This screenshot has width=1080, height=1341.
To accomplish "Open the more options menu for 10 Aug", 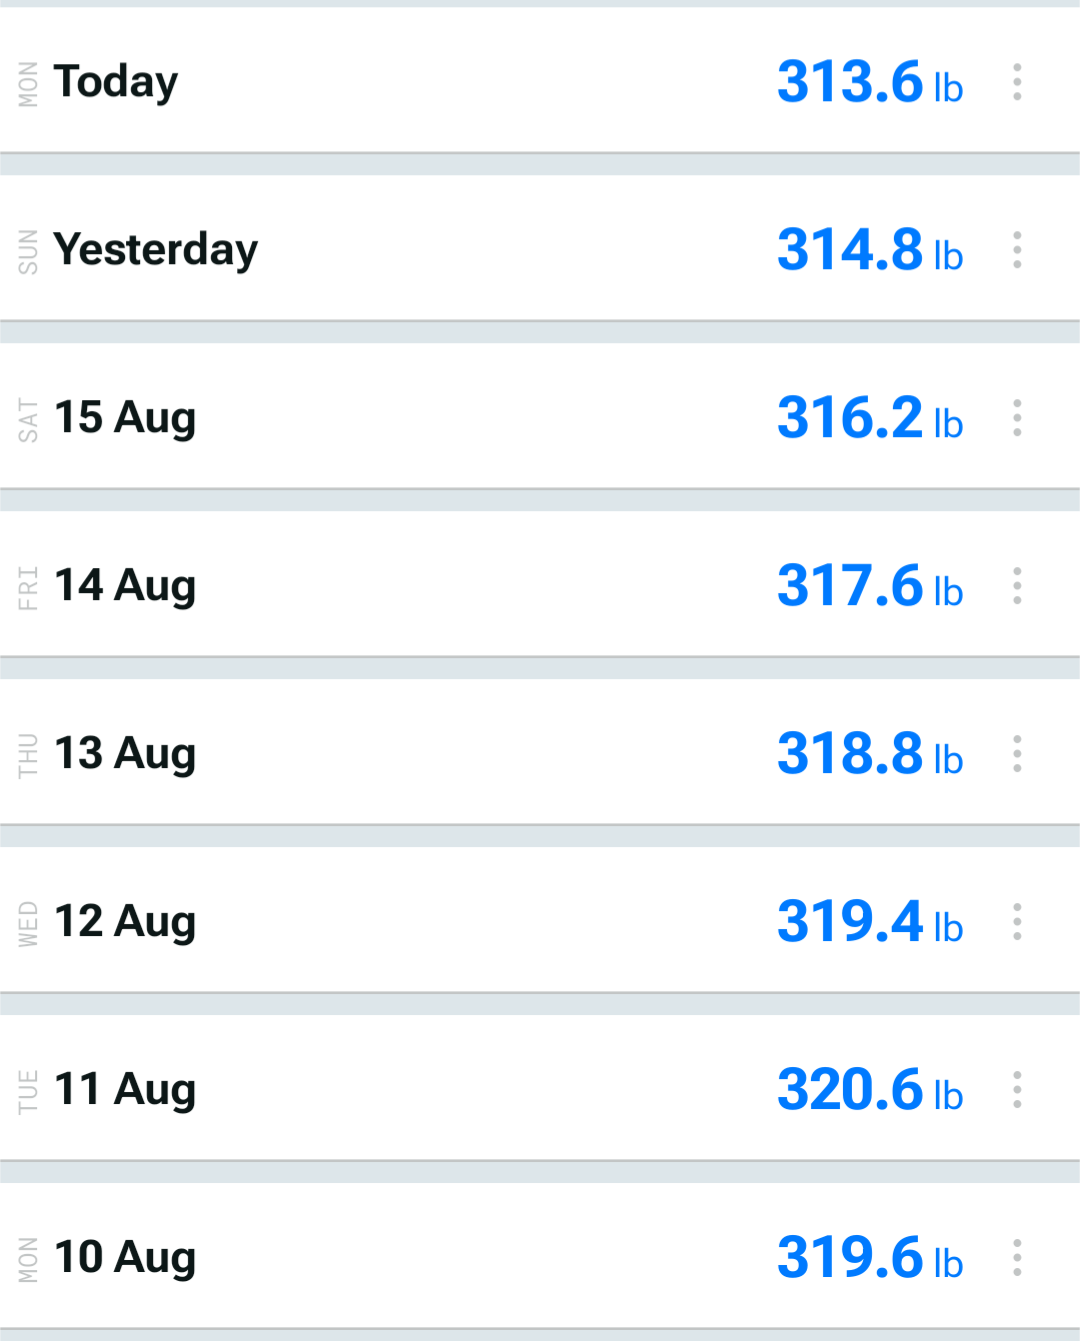I will pyautogui.click(x=1017, y=1258).
